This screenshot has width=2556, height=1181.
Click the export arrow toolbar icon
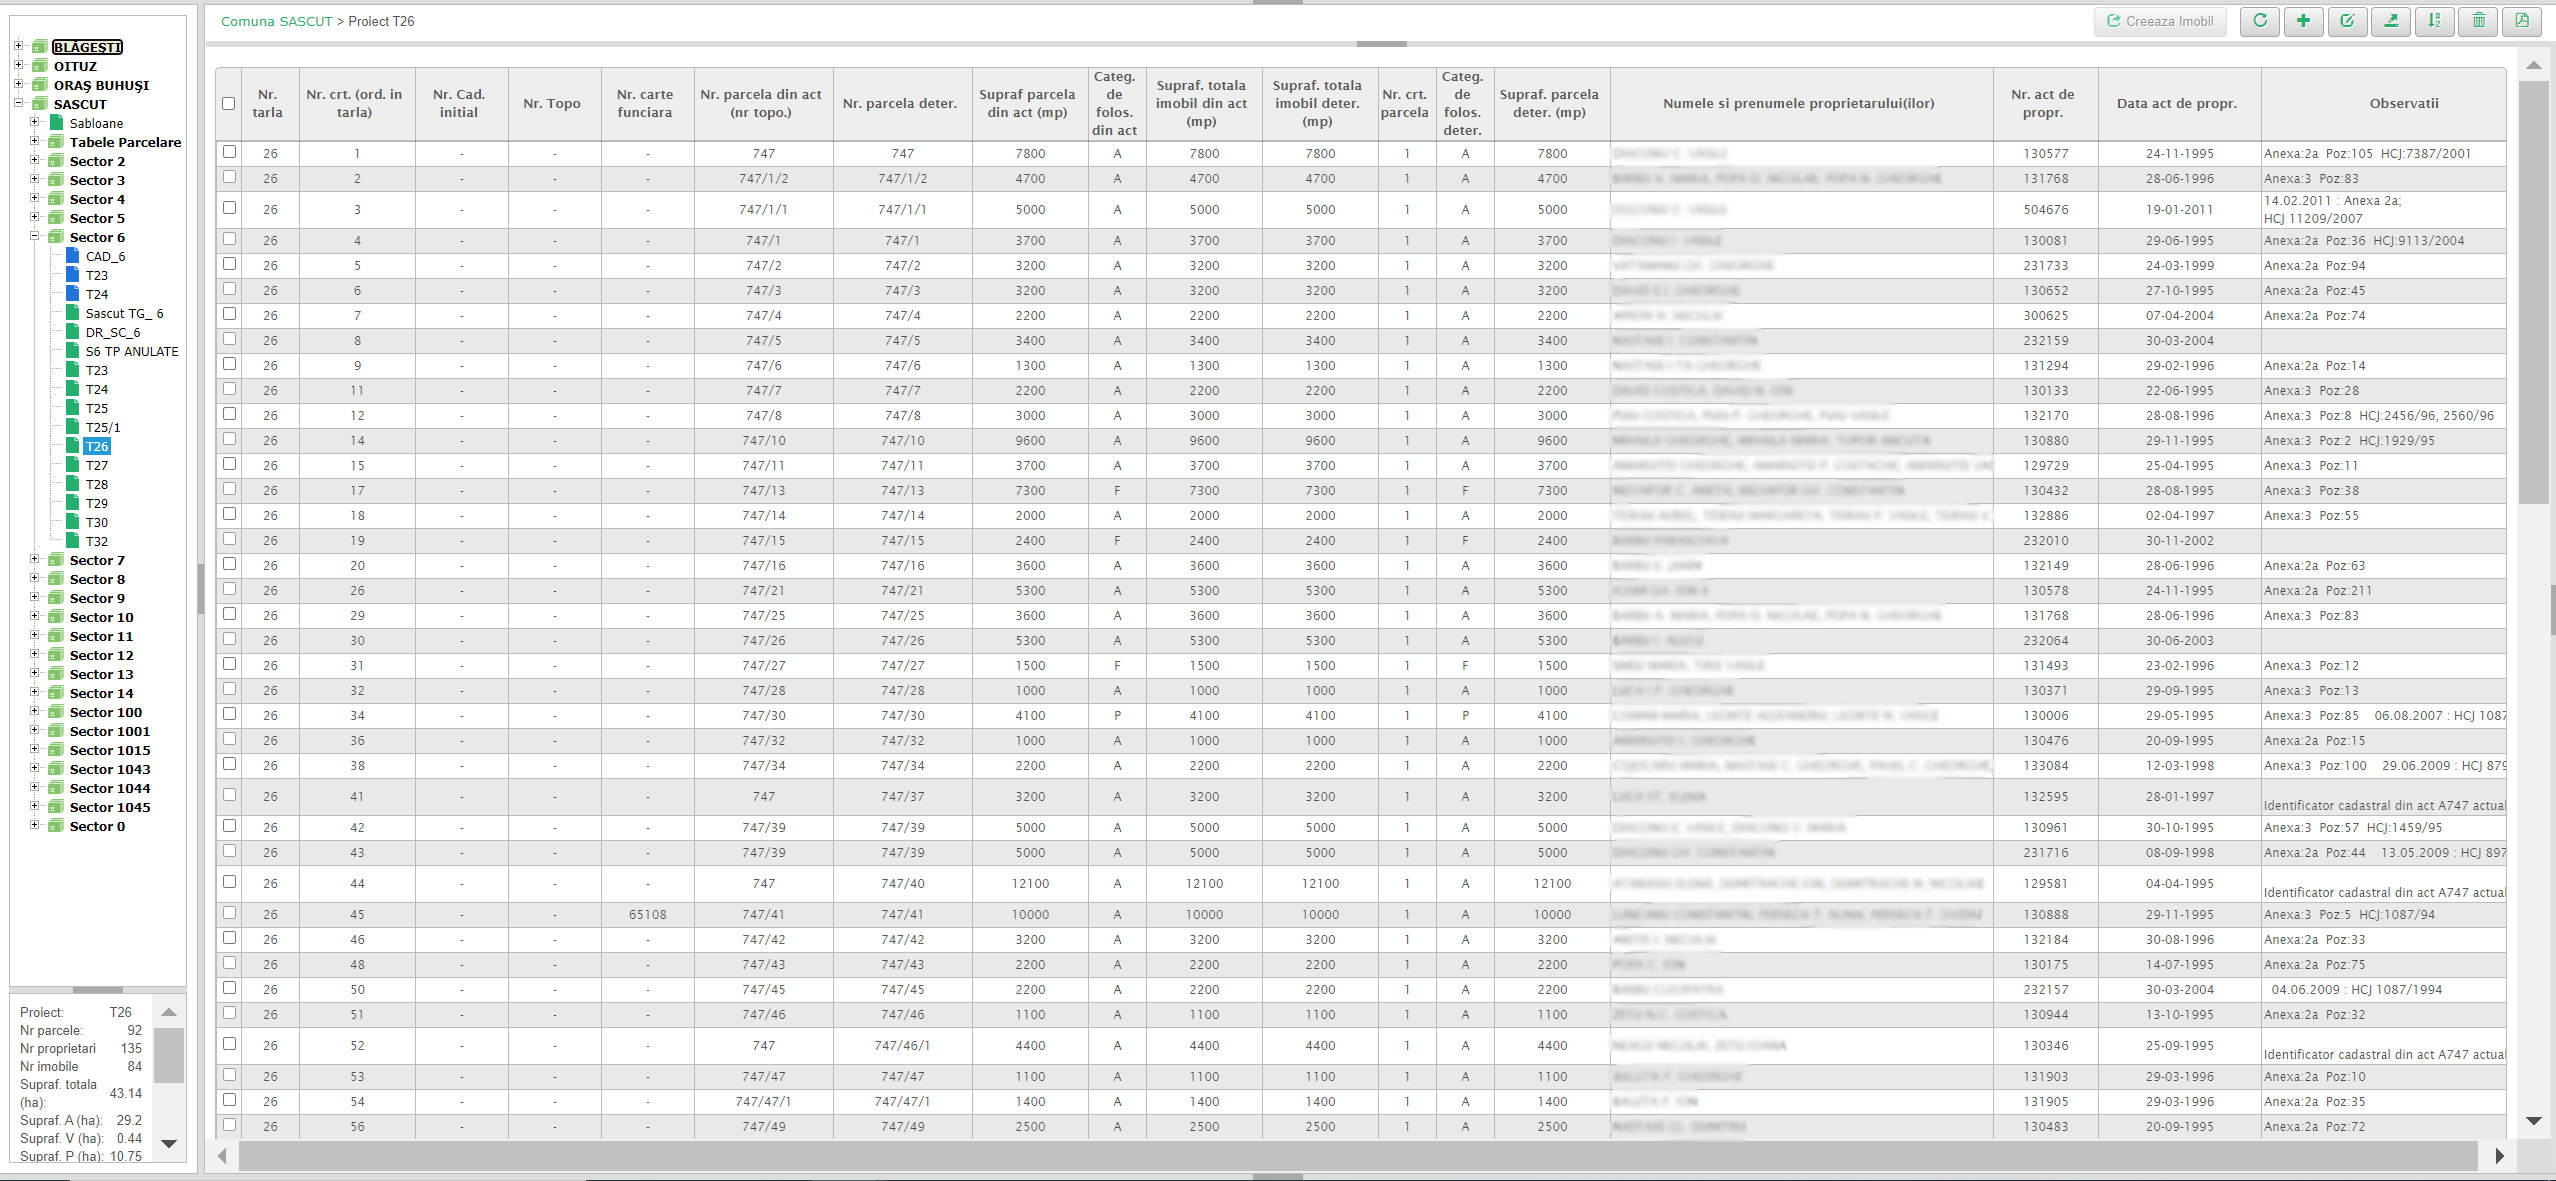[x=2391, y=21]
